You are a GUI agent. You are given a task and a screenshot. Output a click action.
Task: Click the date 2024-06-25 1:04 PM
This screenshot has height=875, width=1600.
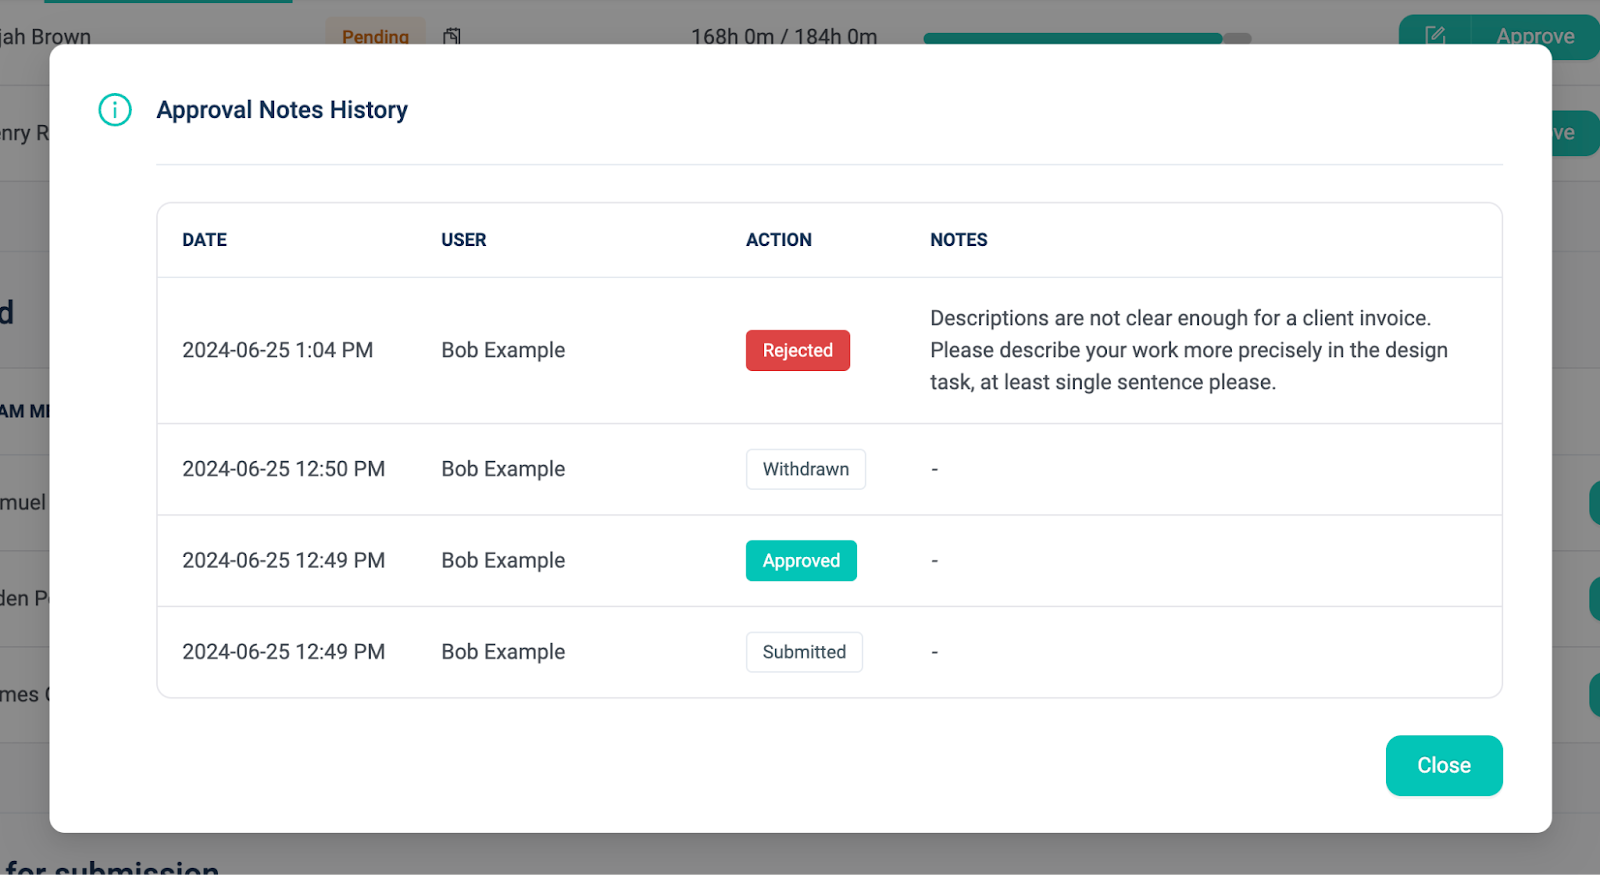[277, 350]
